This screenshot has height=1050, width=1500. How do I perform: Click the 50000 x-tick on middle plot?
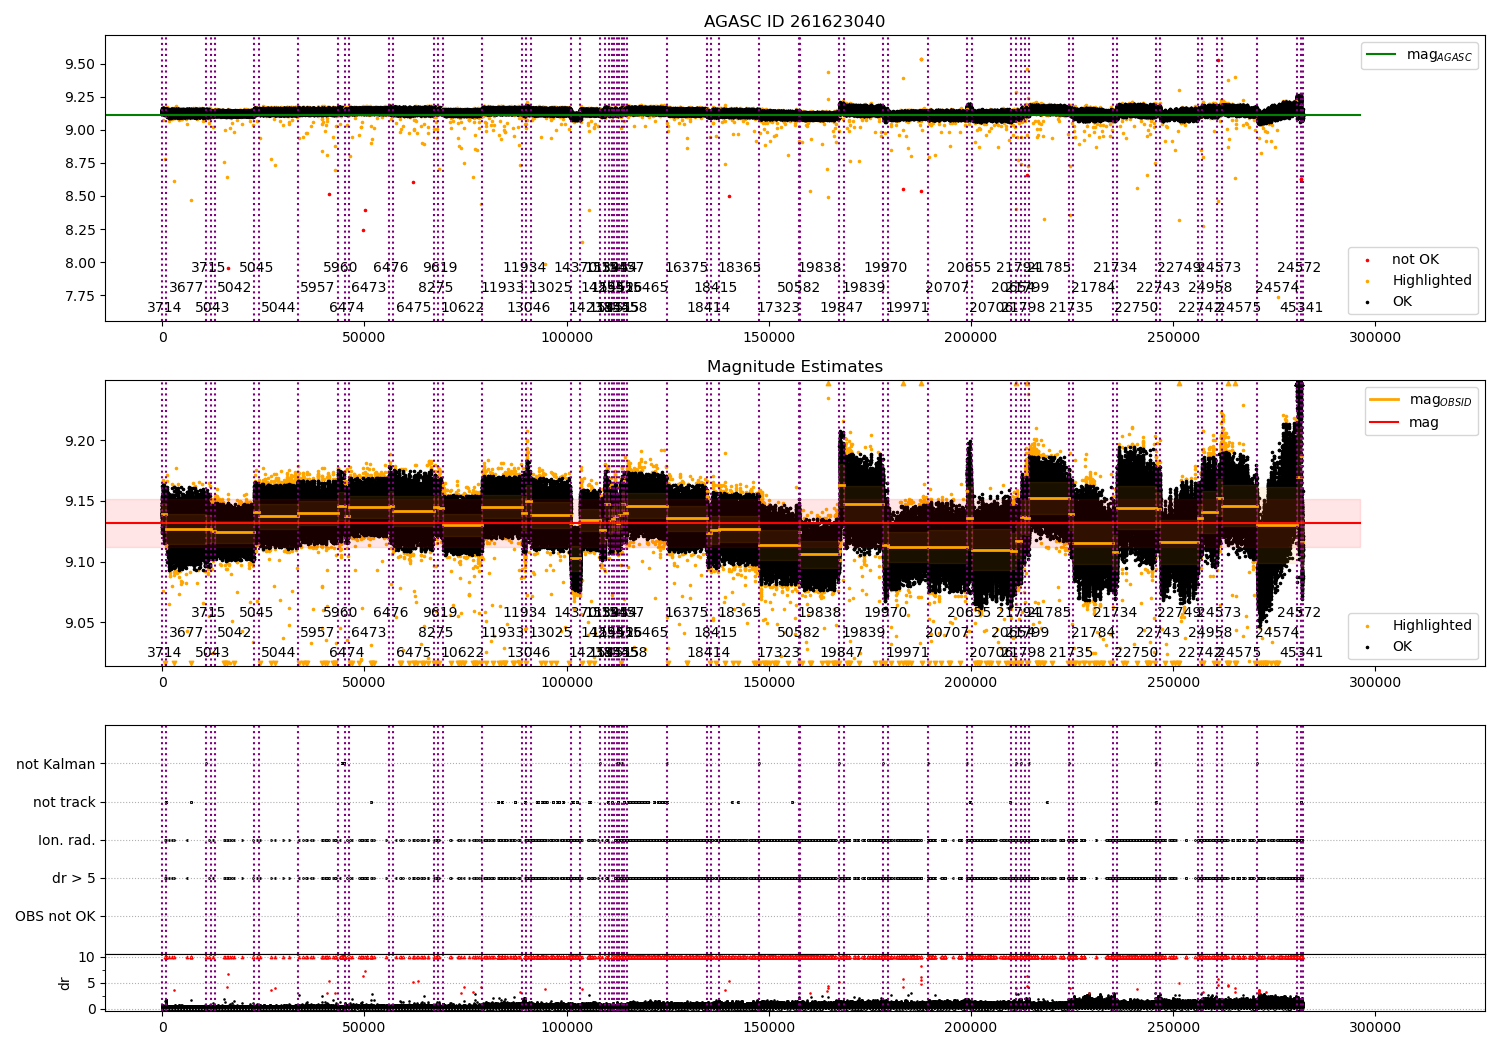pos(365,683)
